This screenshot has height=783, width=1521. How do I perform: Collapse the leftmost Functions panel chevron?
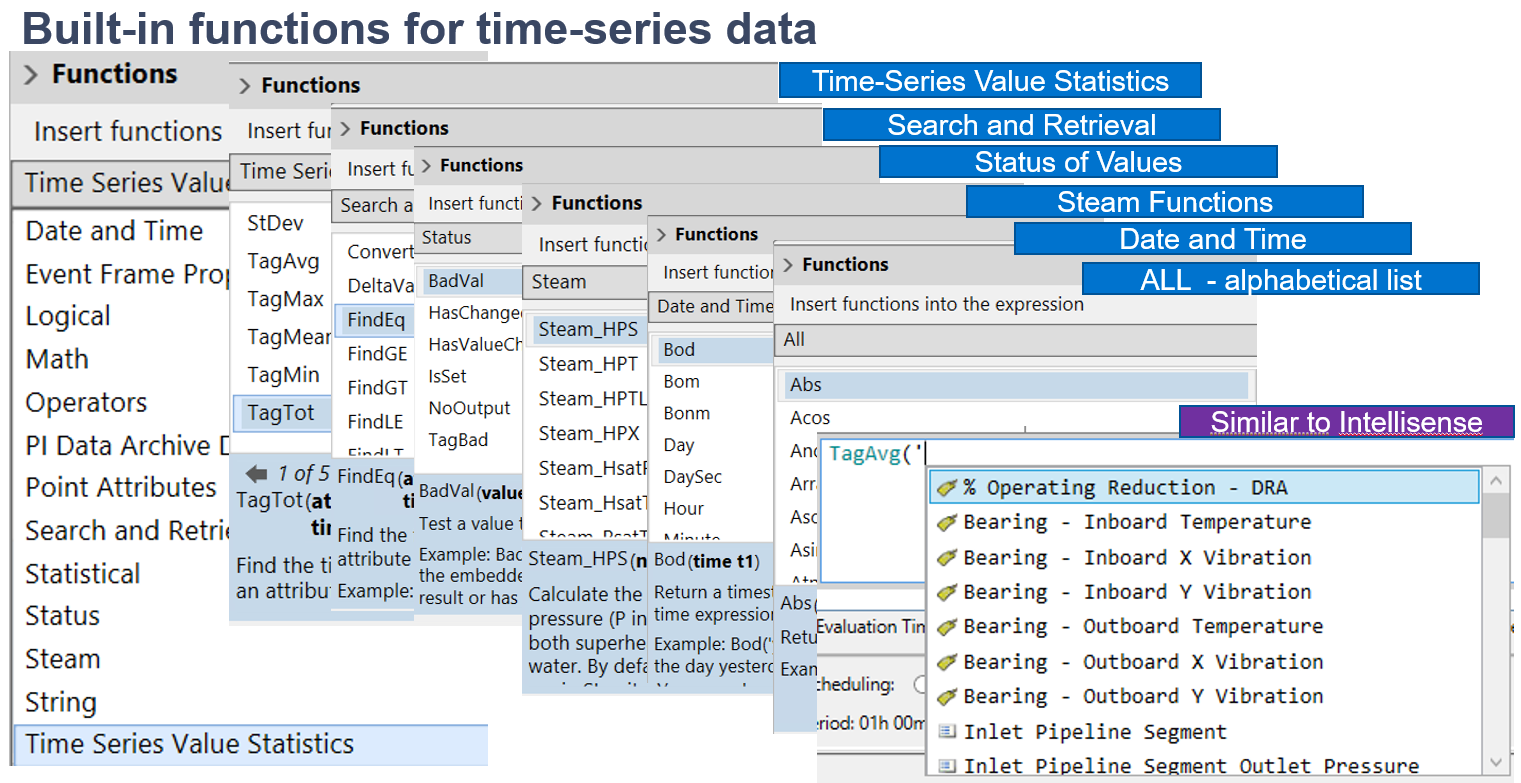click(x=30, y=75)
